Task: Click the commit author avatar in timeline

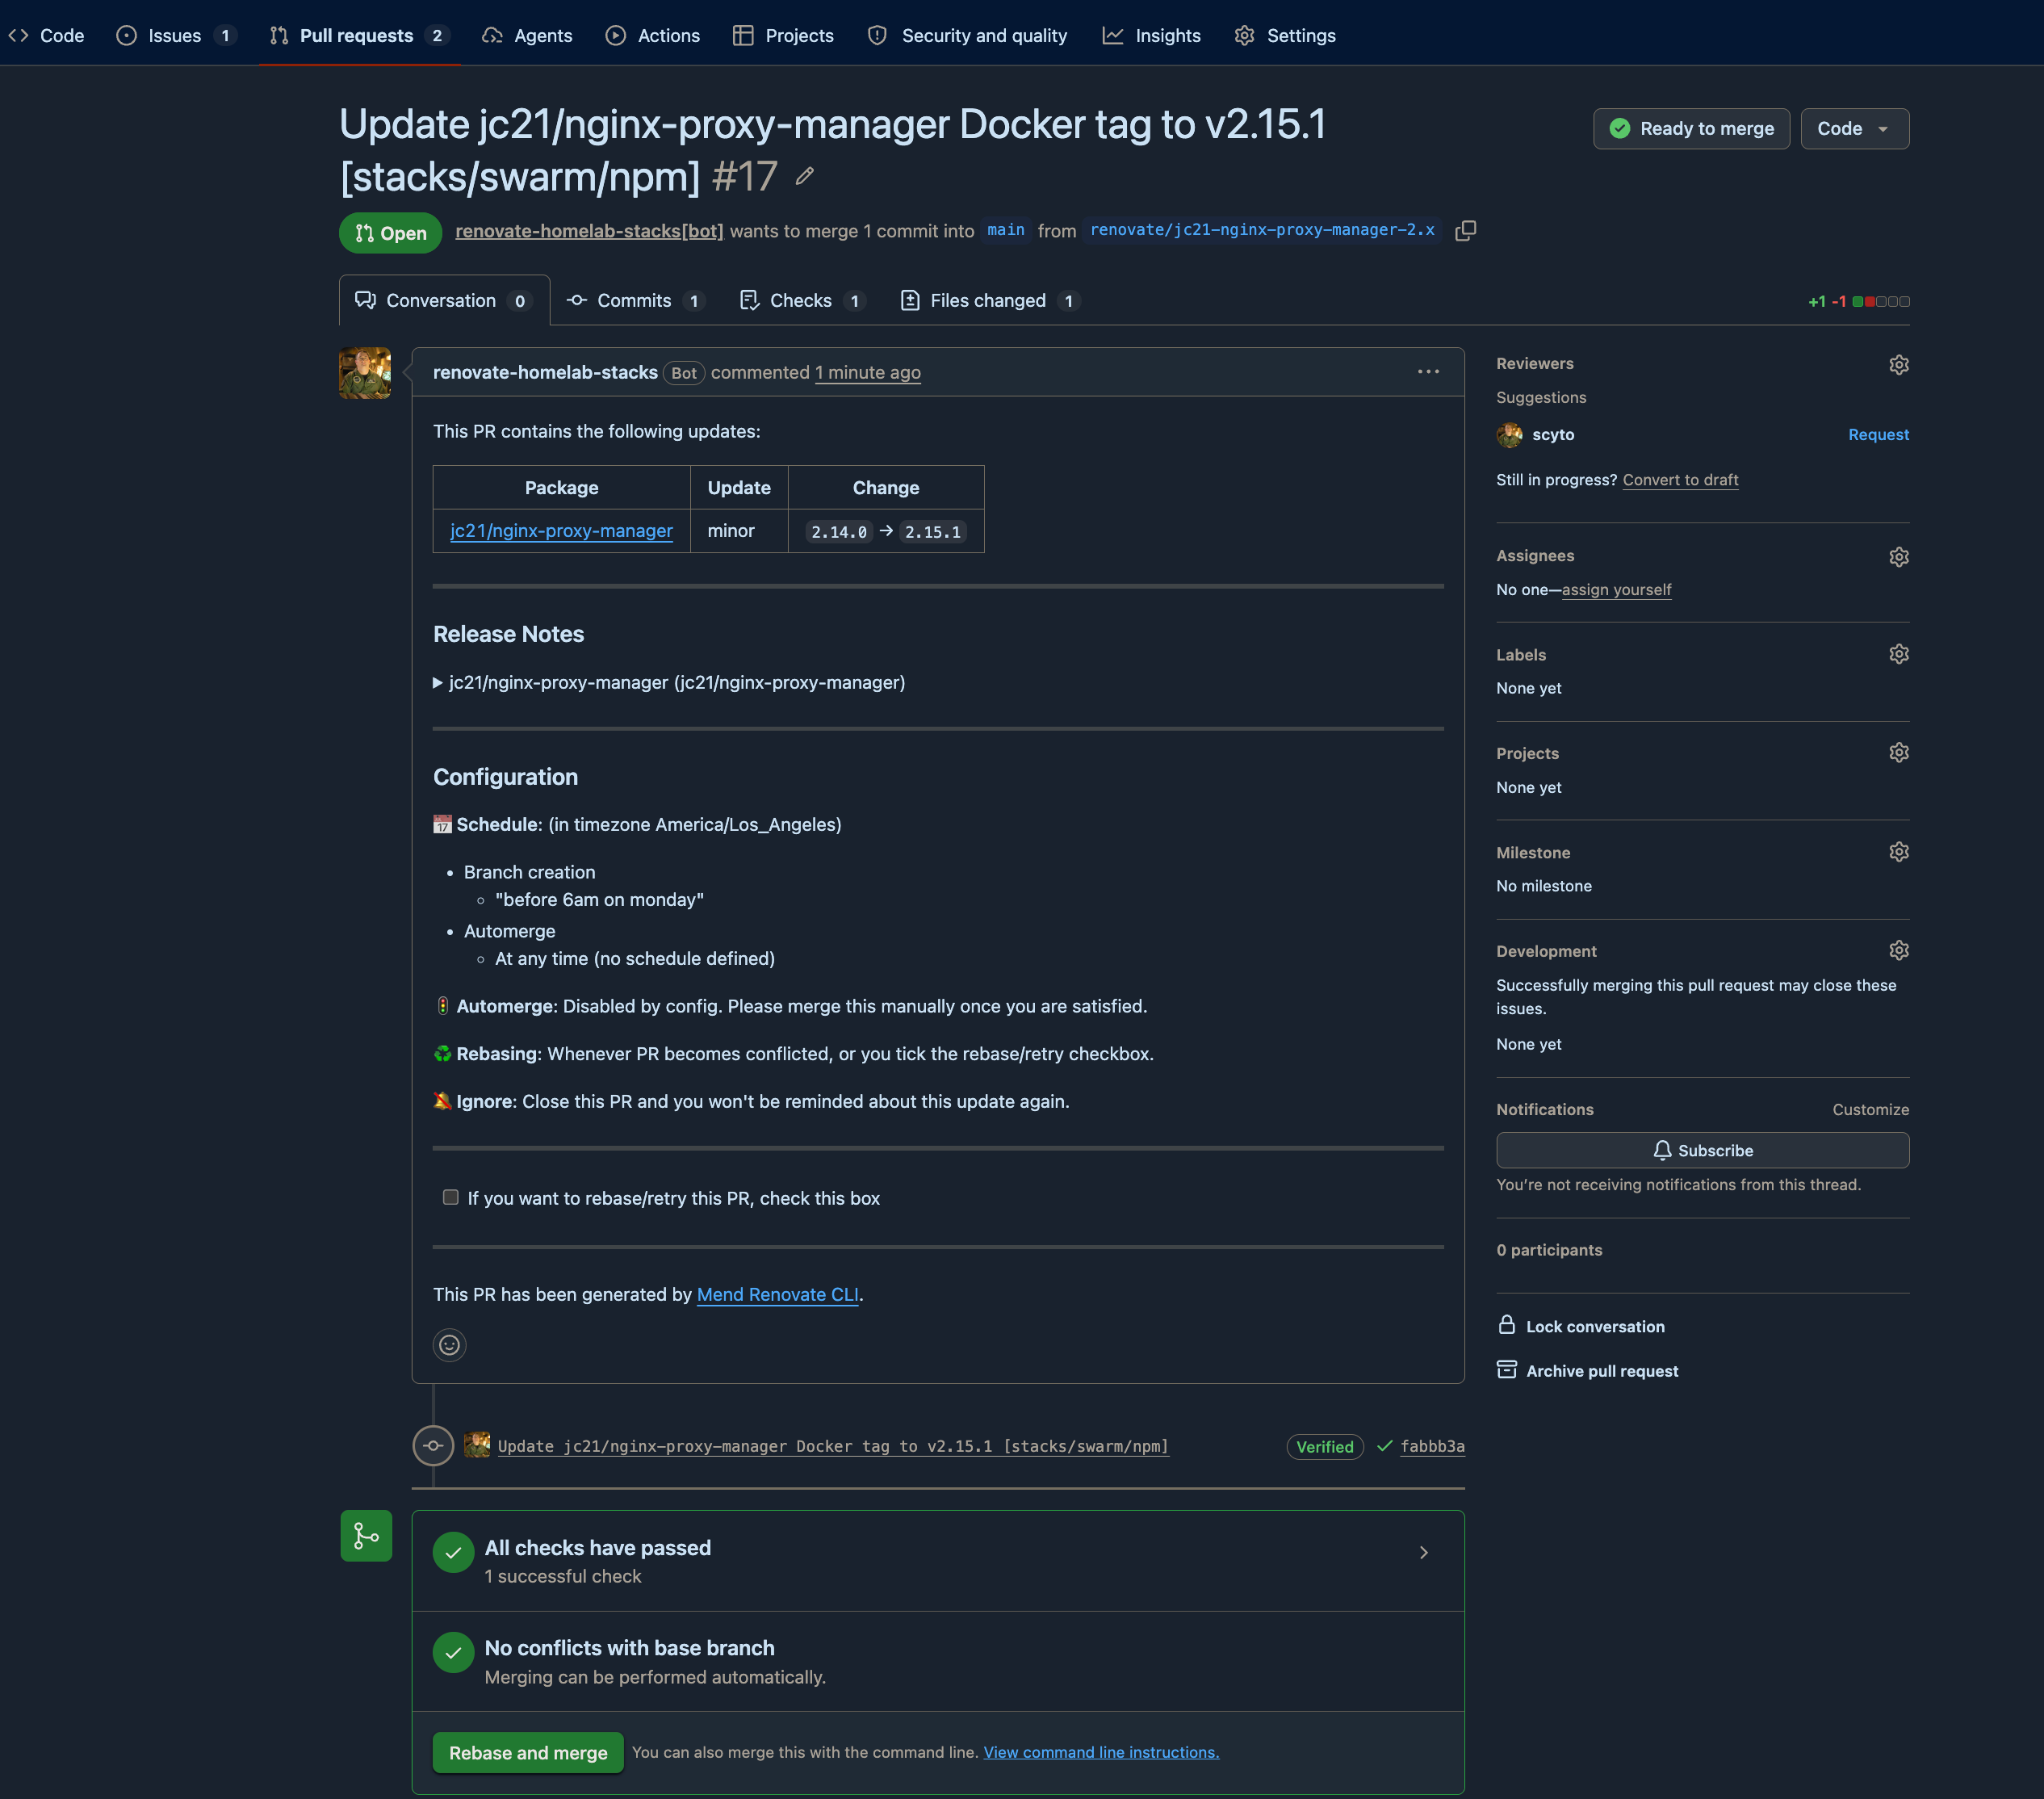Action: 477,1445
